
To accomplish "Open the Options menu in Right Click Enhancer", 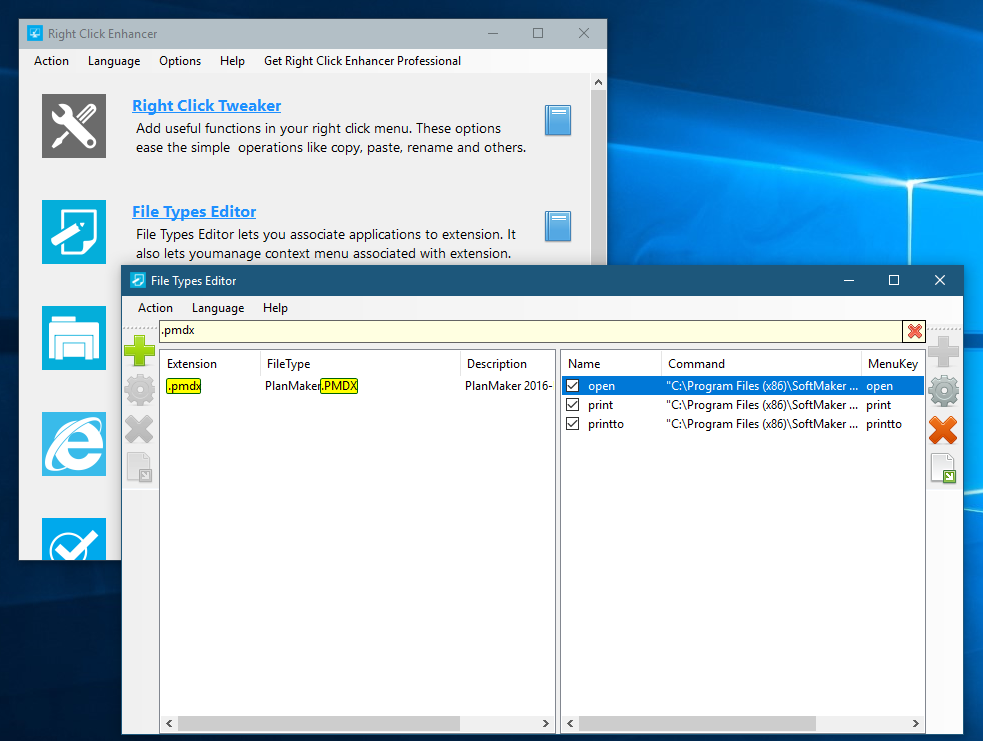I will [x=180, y=61].
